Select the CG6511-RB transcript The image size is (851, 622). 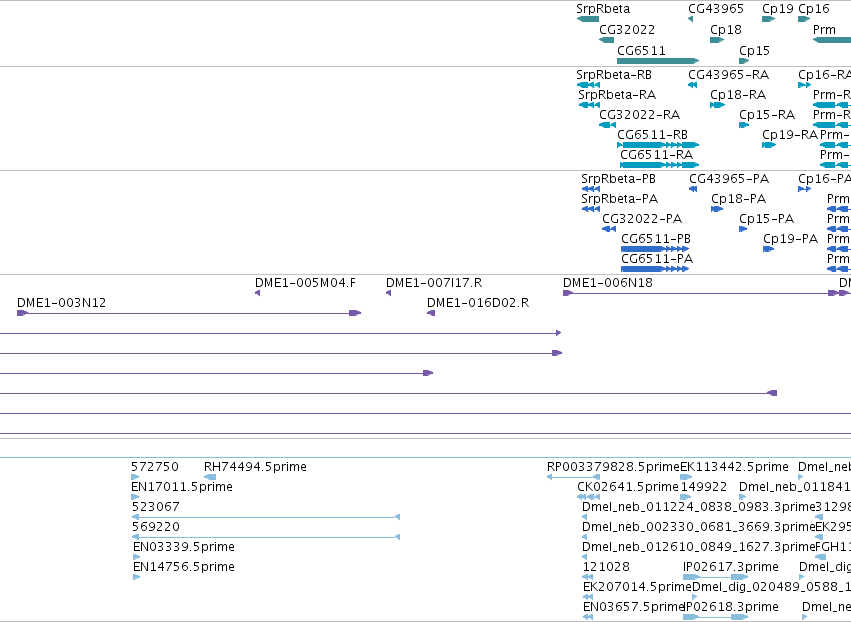[658, 145]
